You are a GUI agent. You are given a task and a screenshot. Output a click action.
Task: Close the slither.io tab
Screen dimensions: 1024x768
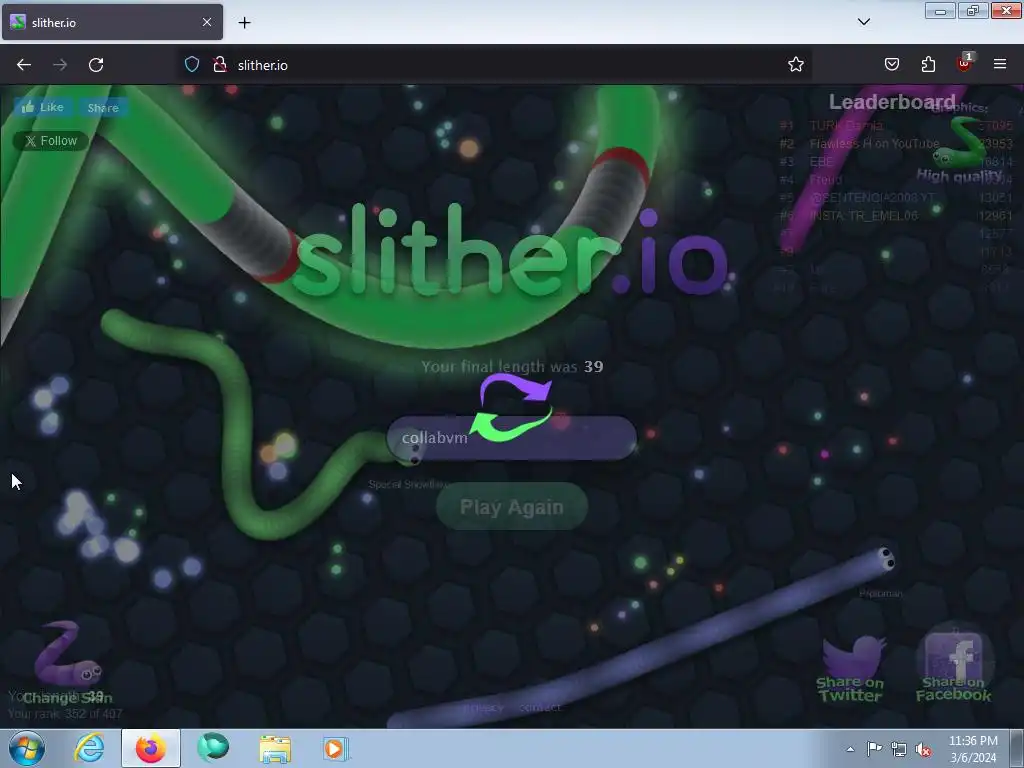coord(207,22)
